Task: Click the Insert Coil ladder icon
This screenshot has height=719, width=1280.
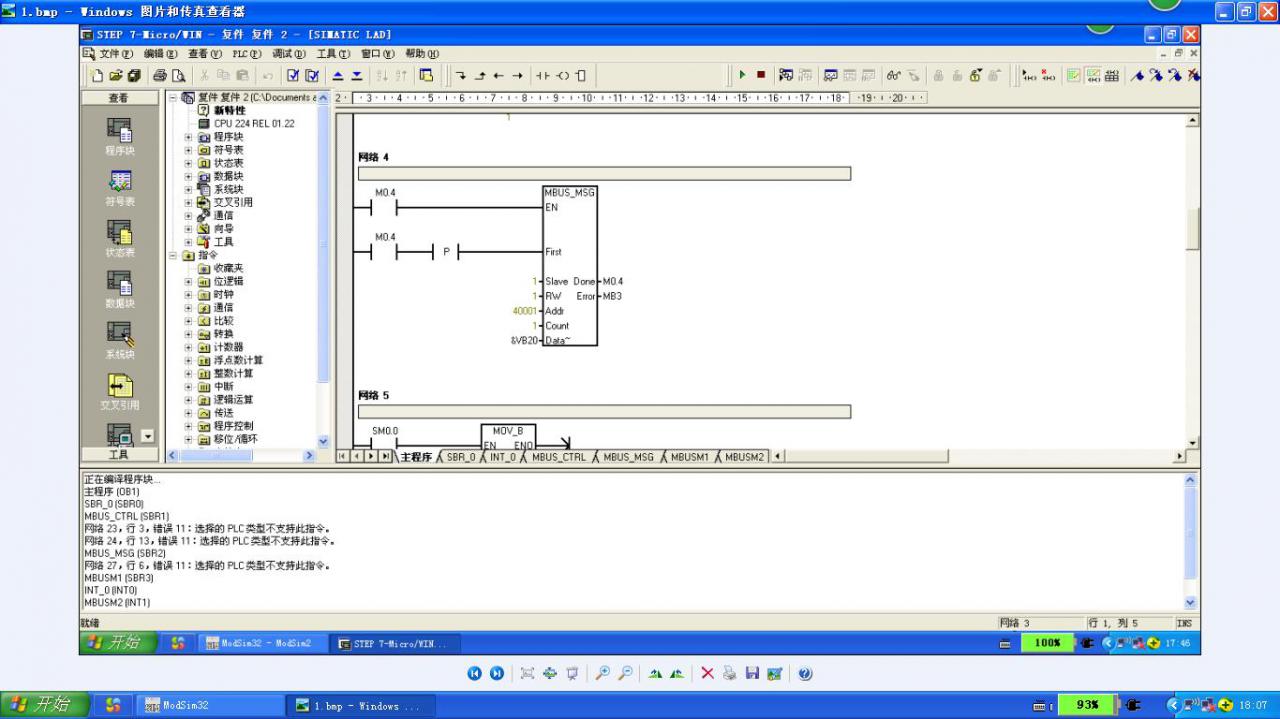Action: 562,75
